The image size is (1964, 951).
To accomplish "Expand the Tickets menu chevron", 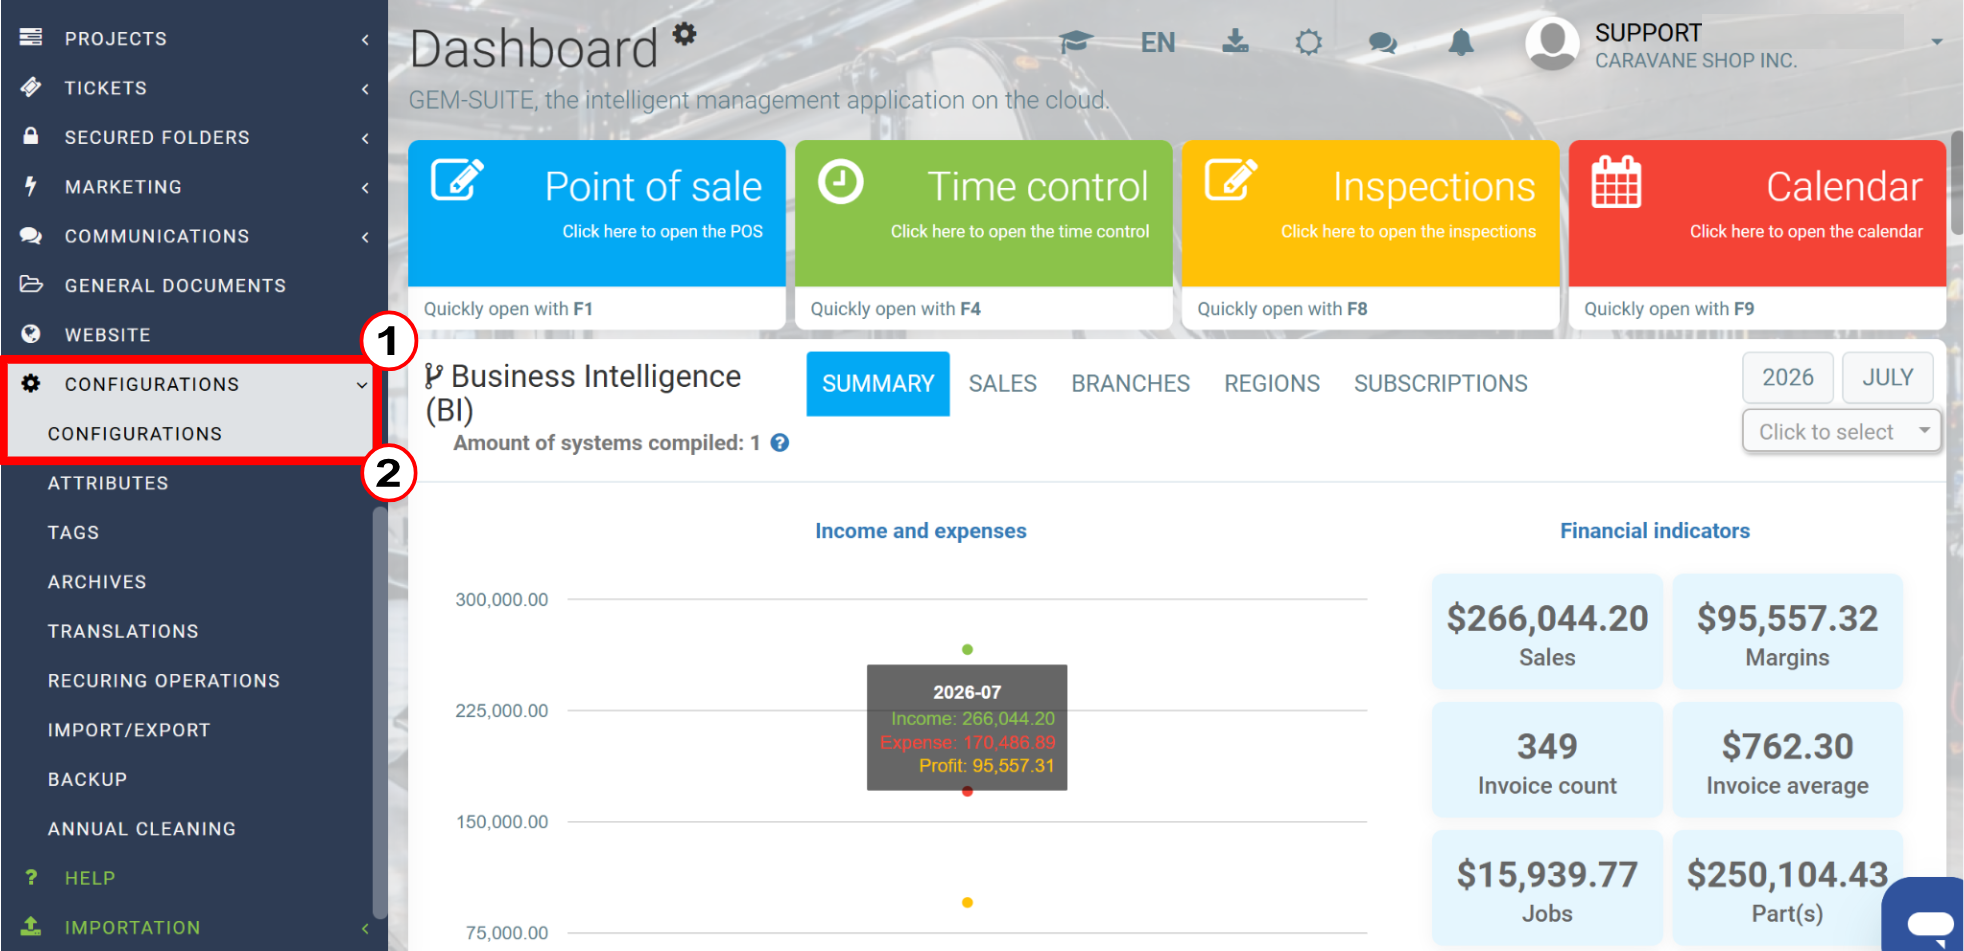I will click(365, 88).
